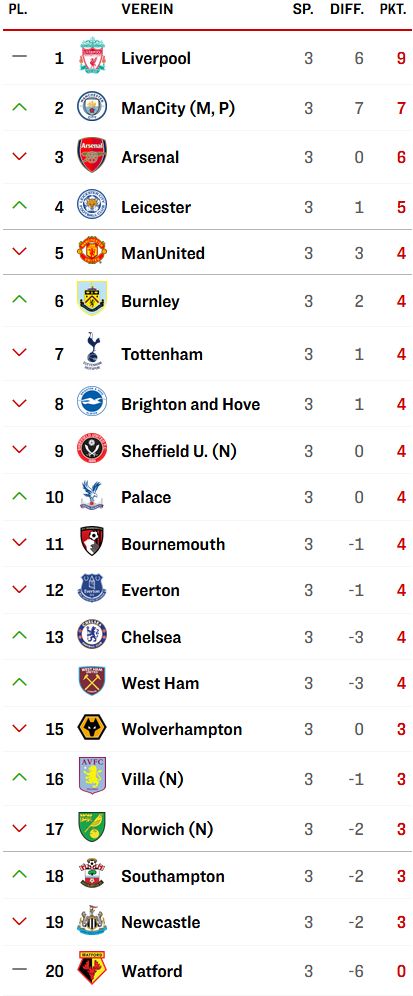
Task: Select the Everton team name
Action: pos(150,590)
